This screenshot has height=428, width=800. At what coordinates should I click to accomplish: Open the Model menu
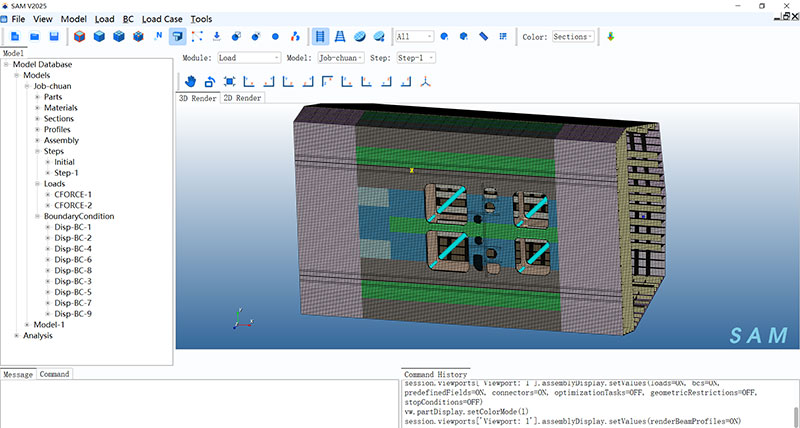[74, 19]
